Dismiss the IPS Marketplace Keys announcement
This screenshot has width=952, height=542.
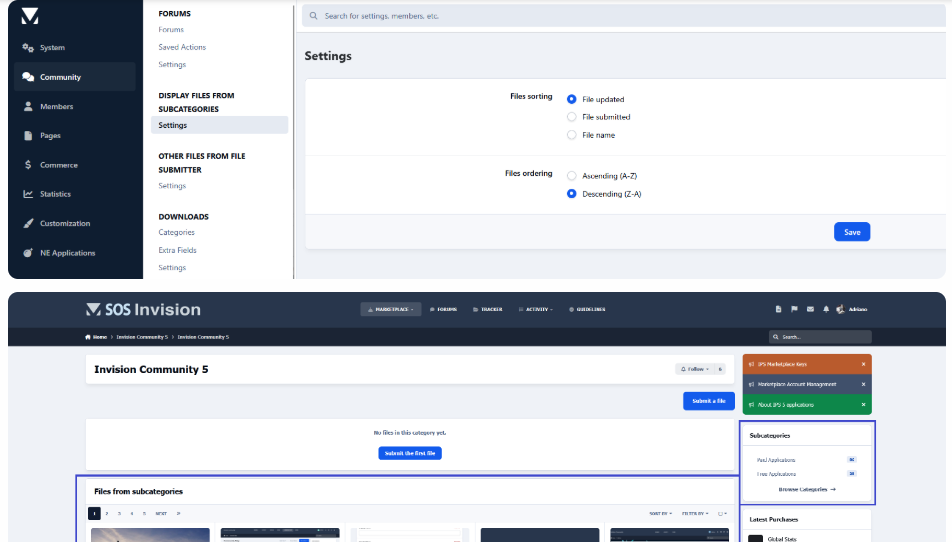(x=863, y=364)
